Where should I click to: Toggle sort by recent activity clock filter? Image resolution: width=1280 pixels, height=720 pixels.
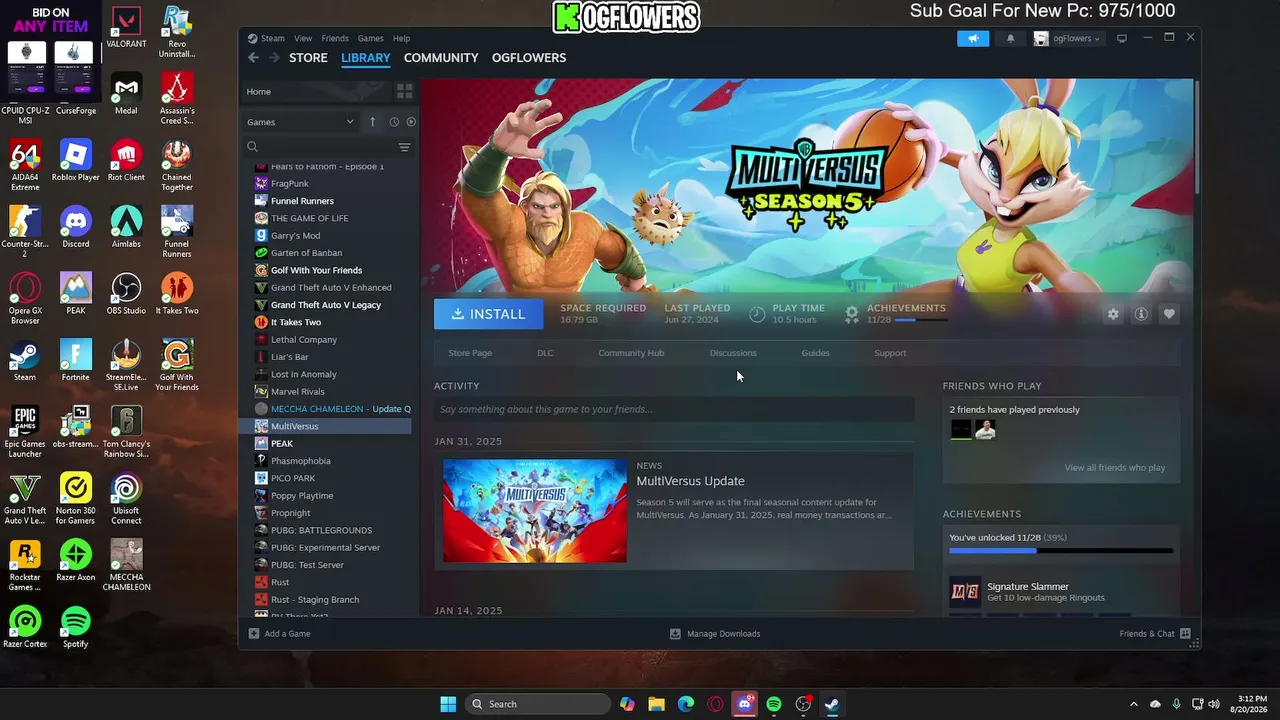(x=394, y=122)
